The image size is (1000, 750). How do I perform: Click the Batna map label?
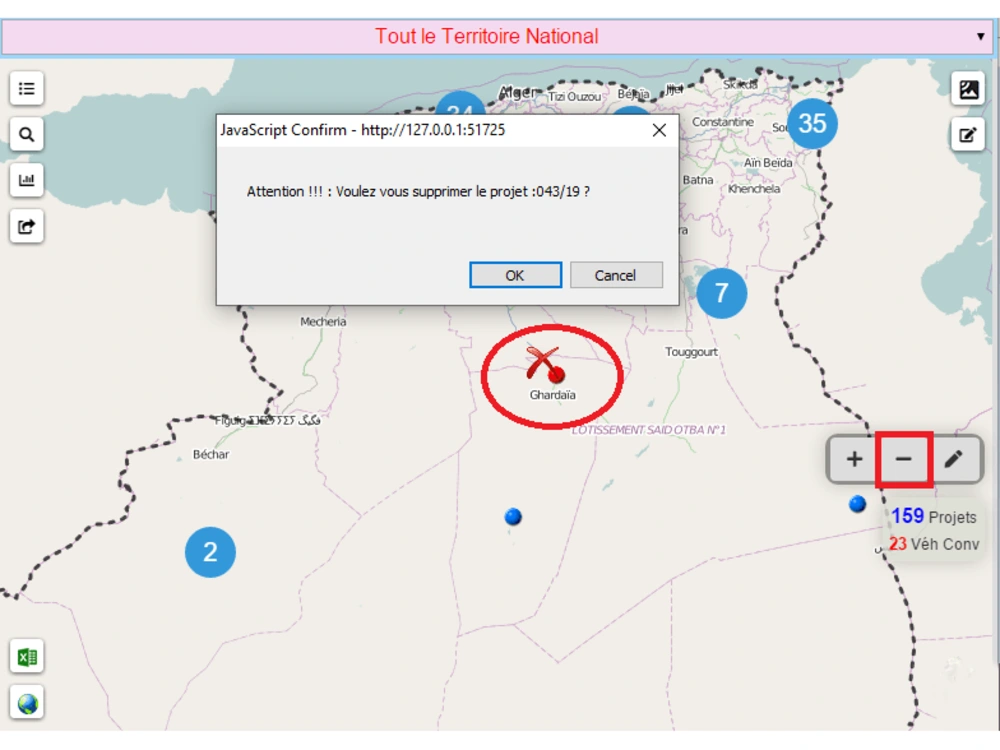698,180
